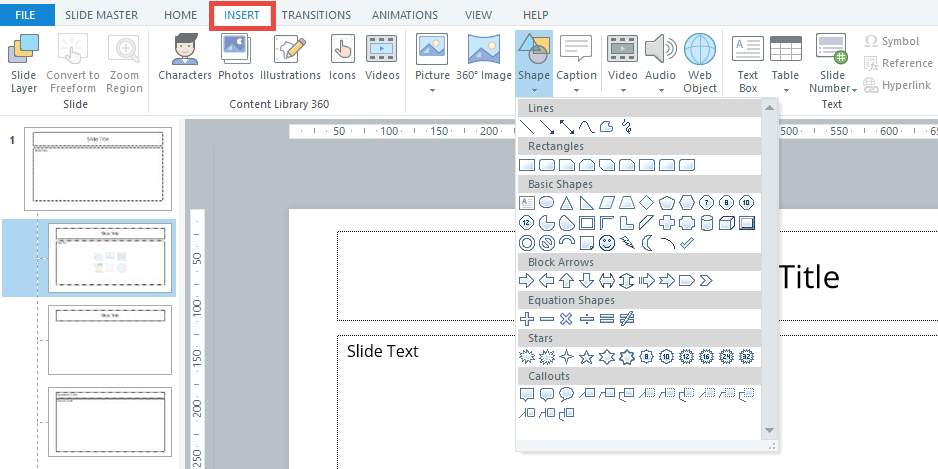Pick the Regular Pentagon shape
Image resolution: width=938 pixels, height=469 pixels.
pos(666,203)
